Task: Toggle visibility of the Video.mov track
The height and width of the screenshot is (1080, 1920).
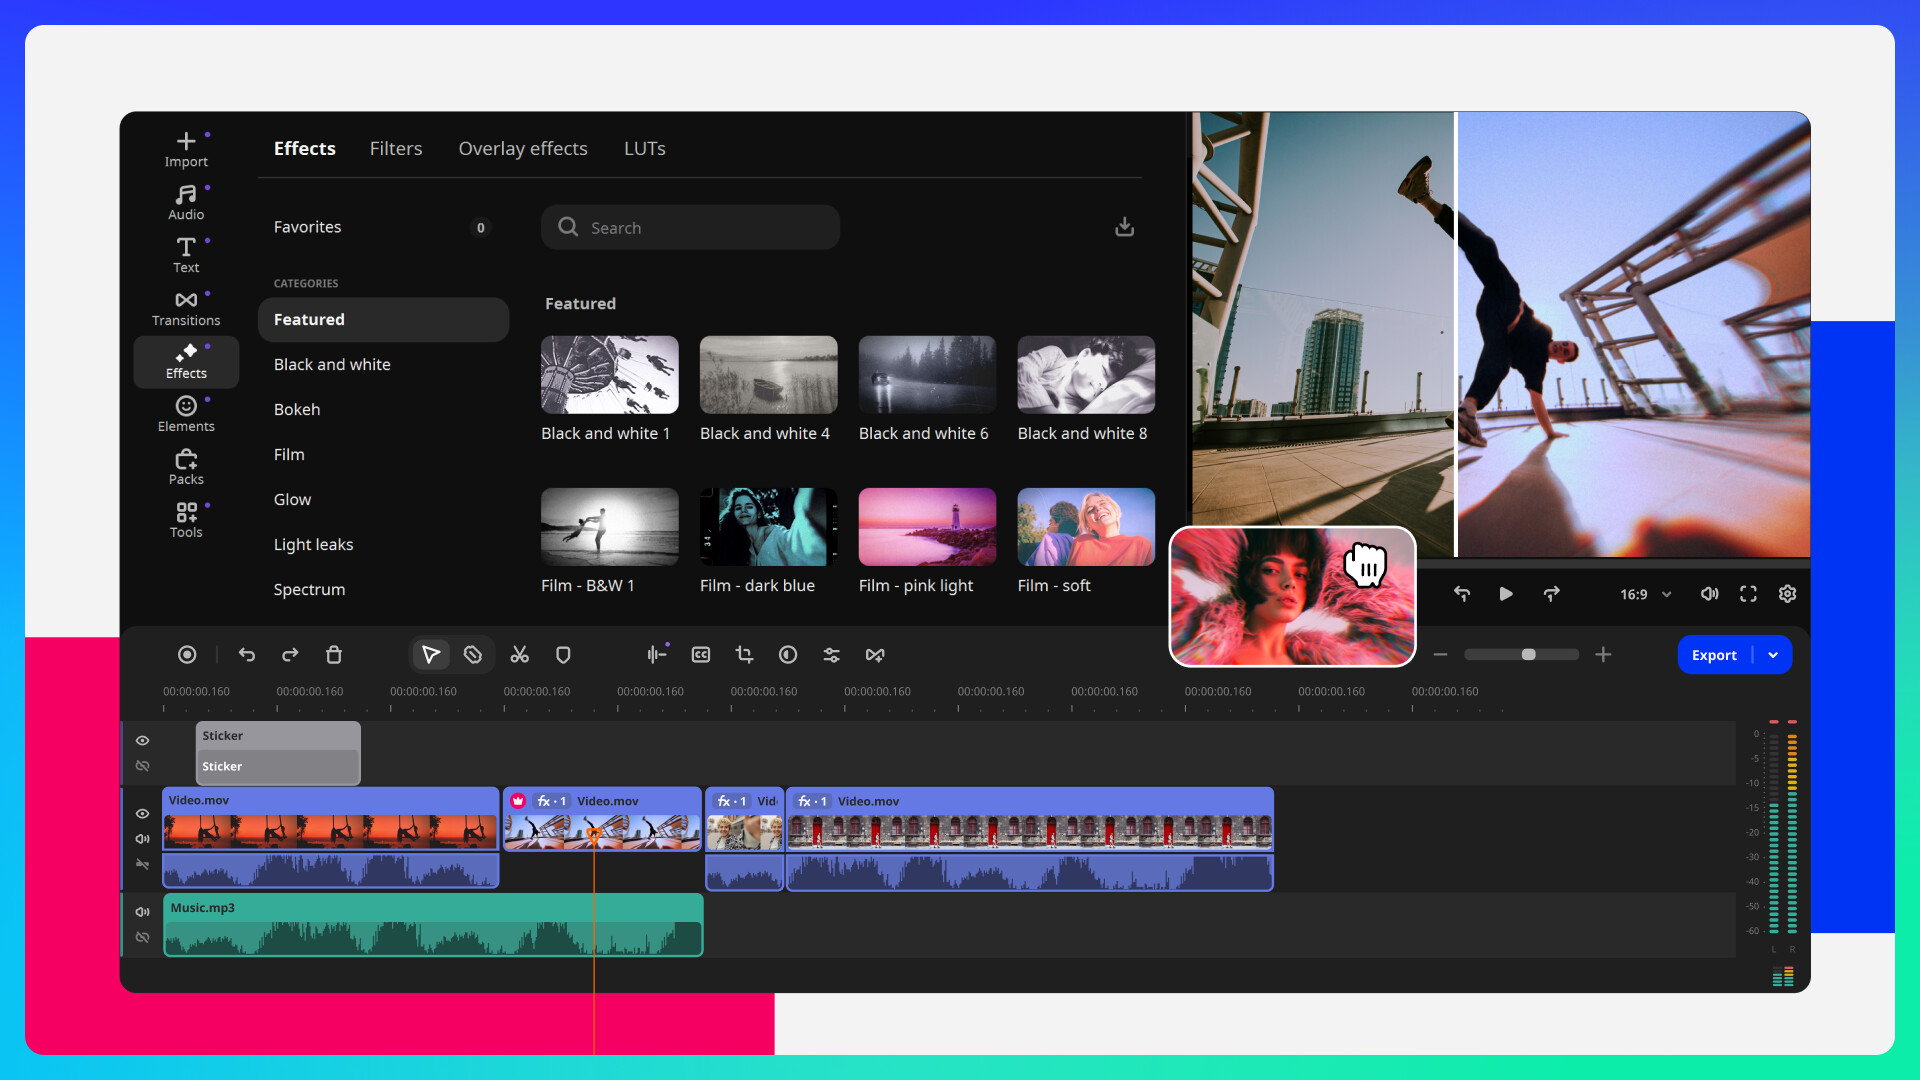Action: click(x=143, y=814)
